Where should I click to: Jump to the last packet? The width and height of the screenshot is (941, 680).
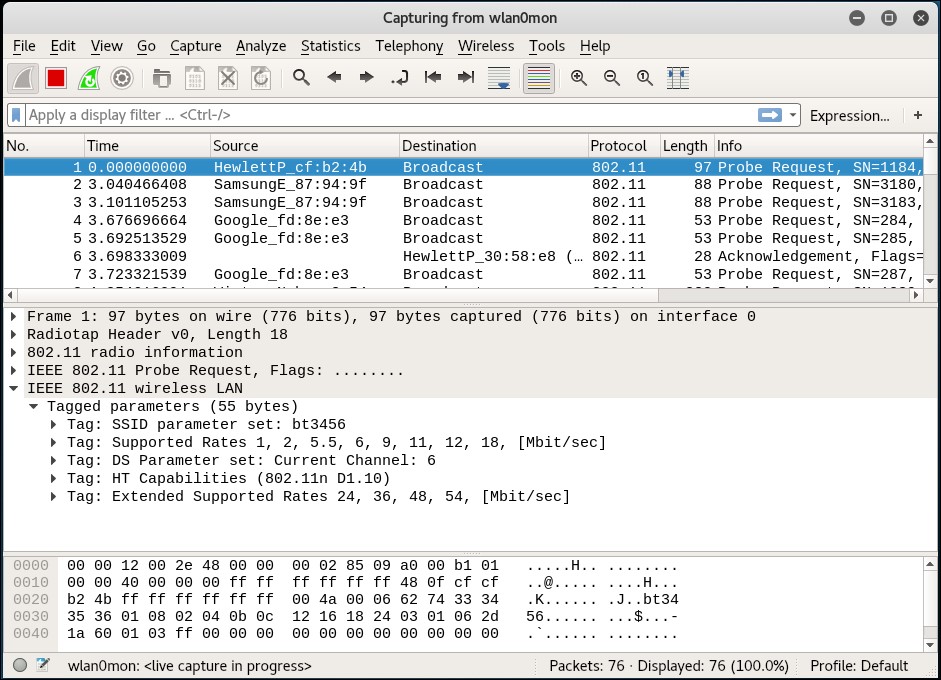click(466, 77)
